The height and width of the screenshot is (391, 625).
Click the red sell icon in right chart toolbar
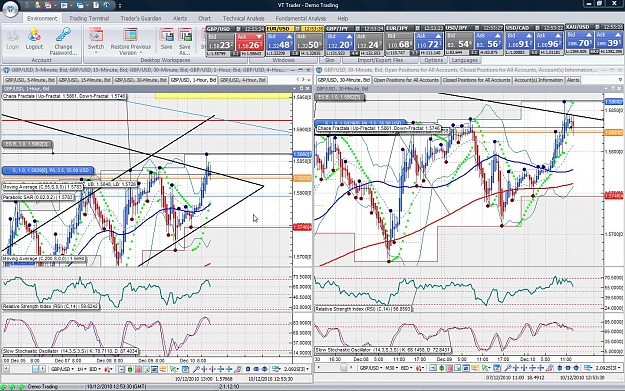coord(450,368)
